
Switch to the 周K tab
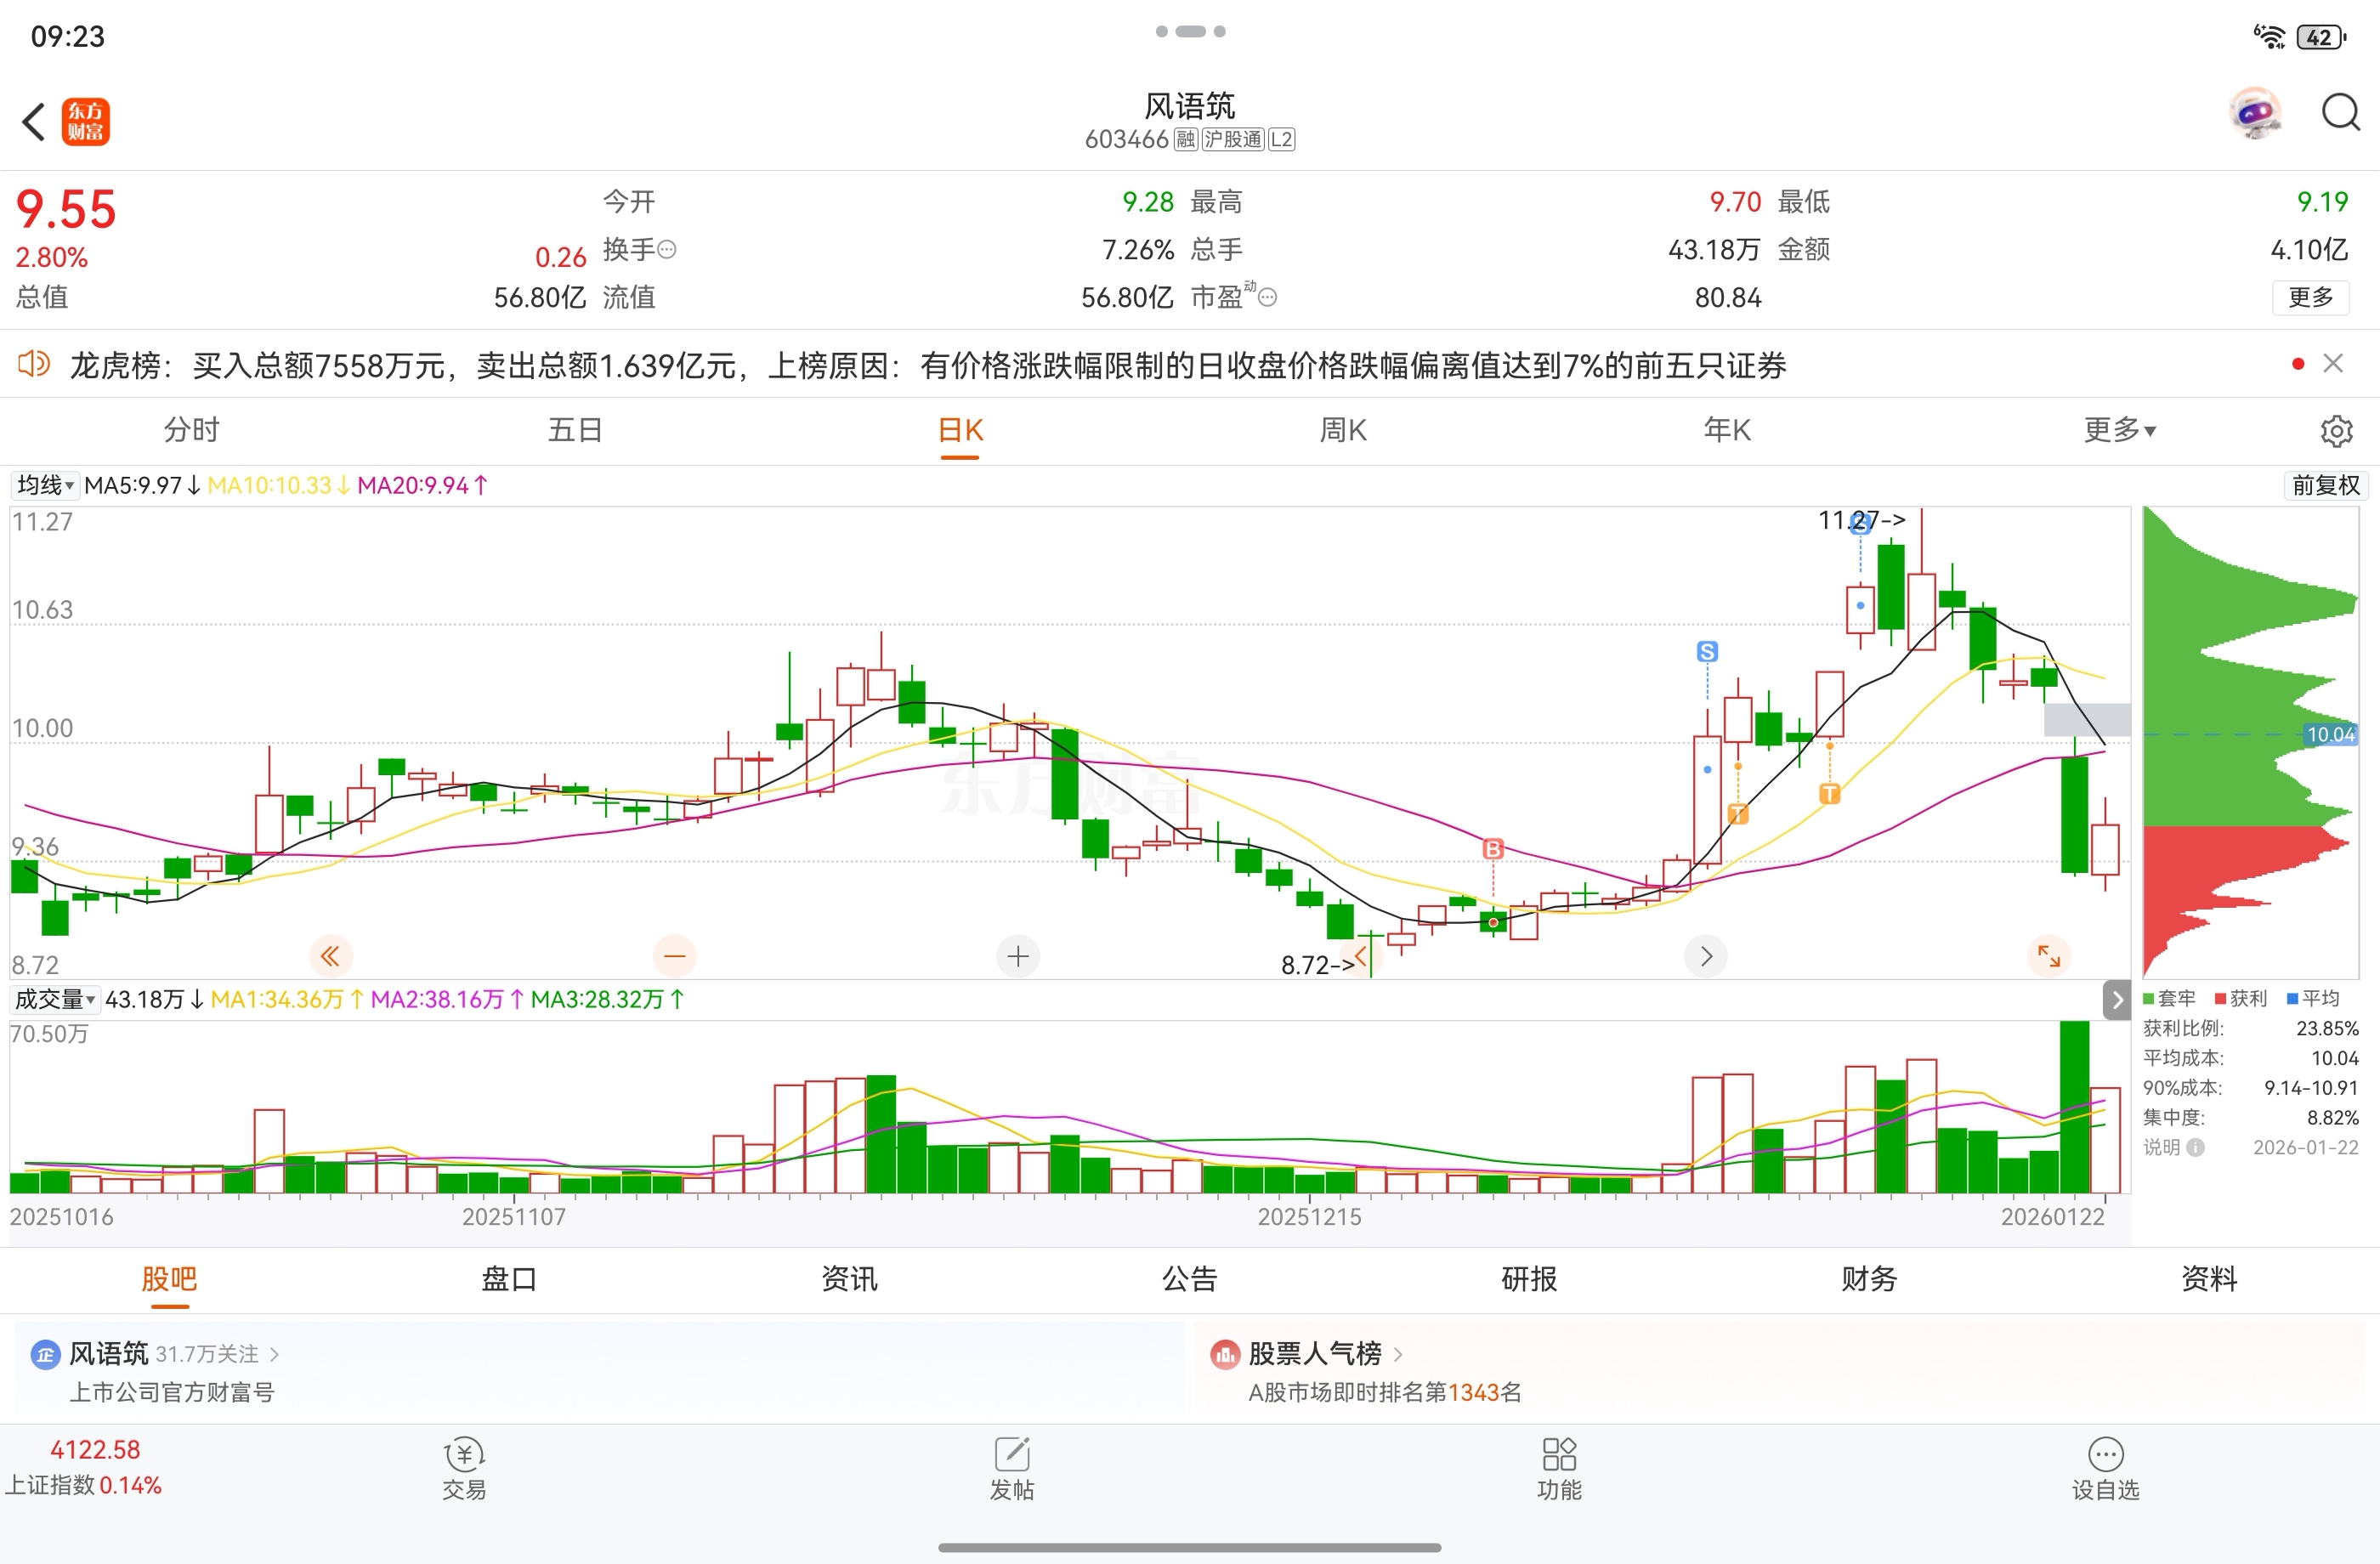click(1343, 430)
